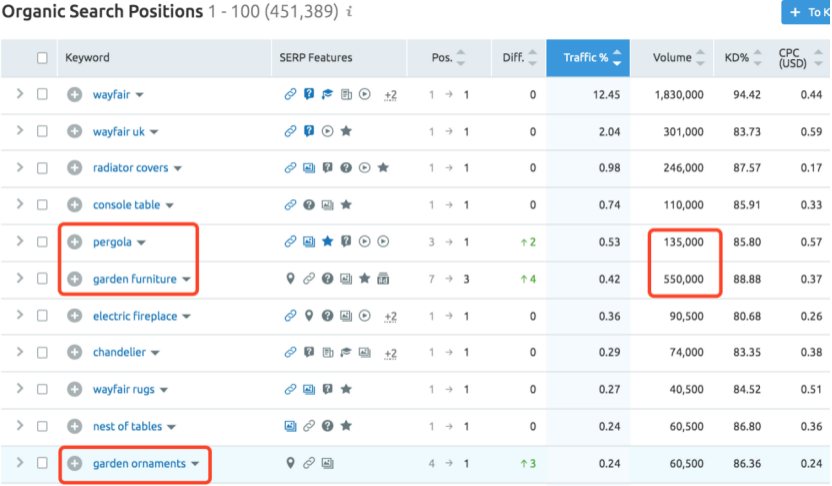Screen dimensions: 832x486
Task: Sort by the Traffic % column header
Action: click(588, 57)
